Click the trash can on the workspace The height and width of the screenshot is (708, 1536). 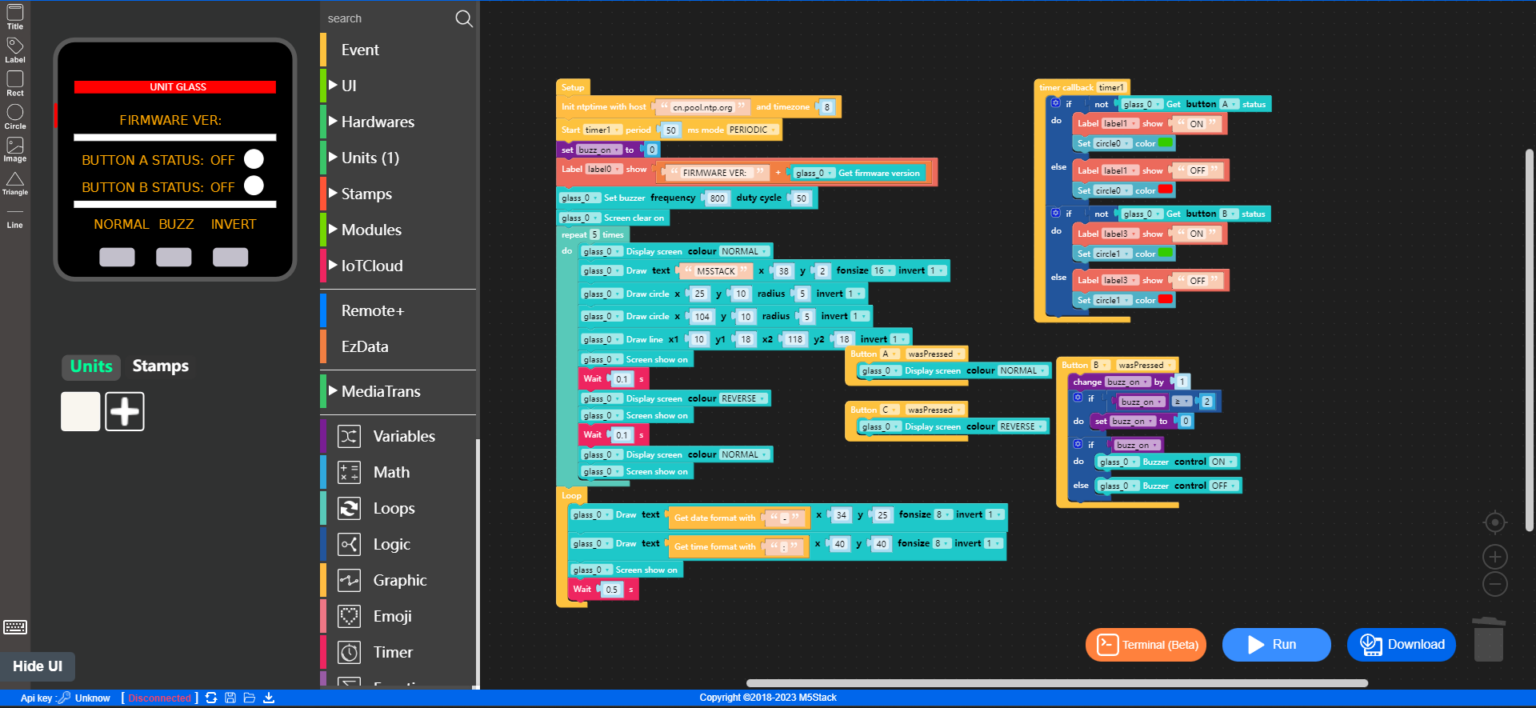tap(1488, 639)
